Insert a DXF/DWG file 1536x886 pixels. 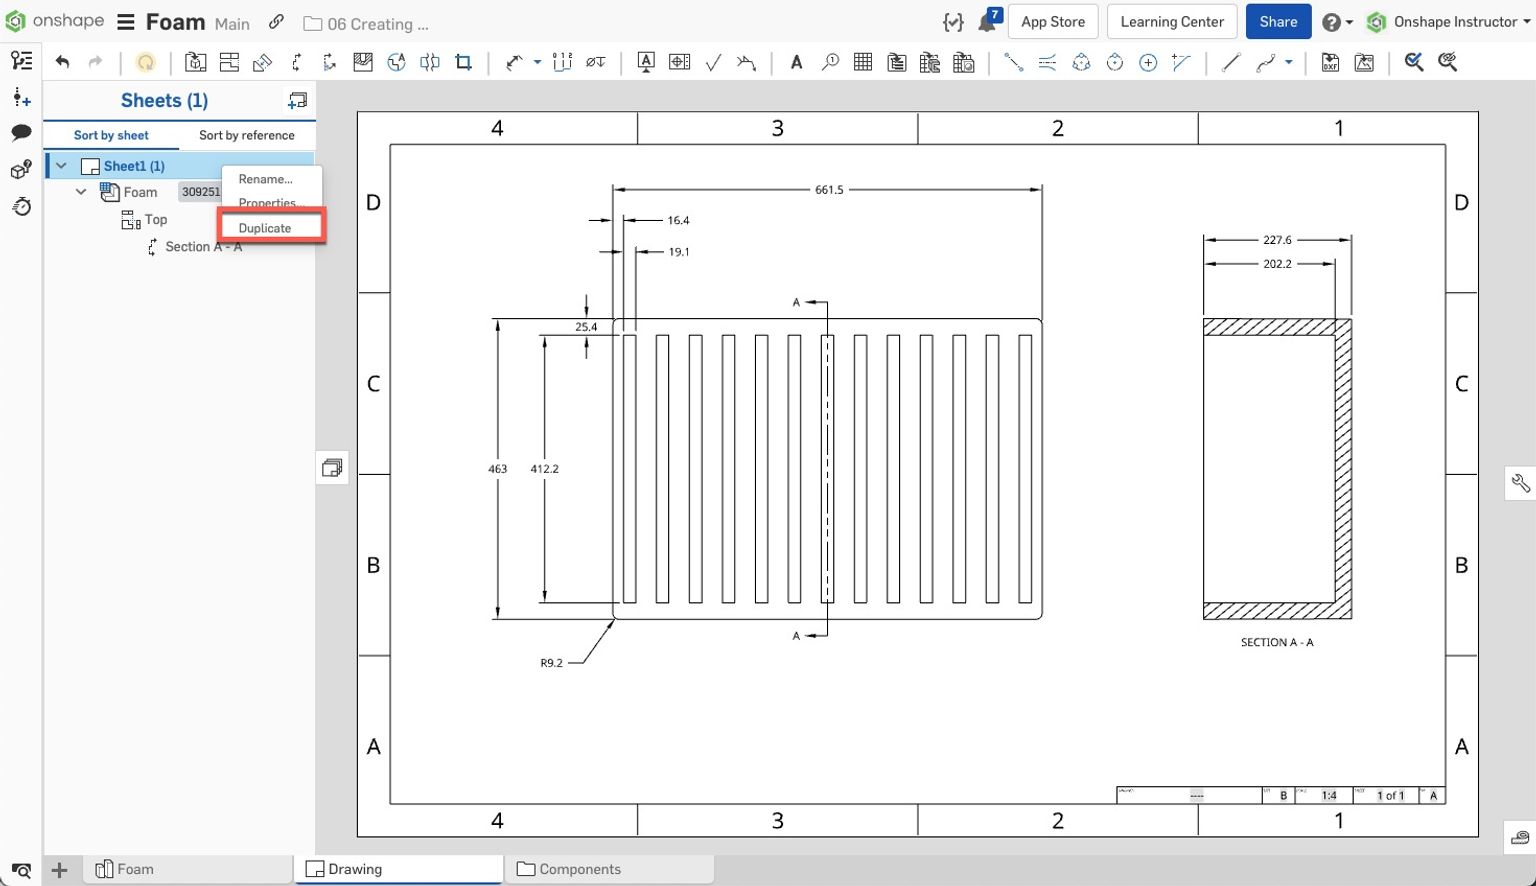click(x=1330, y=62)
